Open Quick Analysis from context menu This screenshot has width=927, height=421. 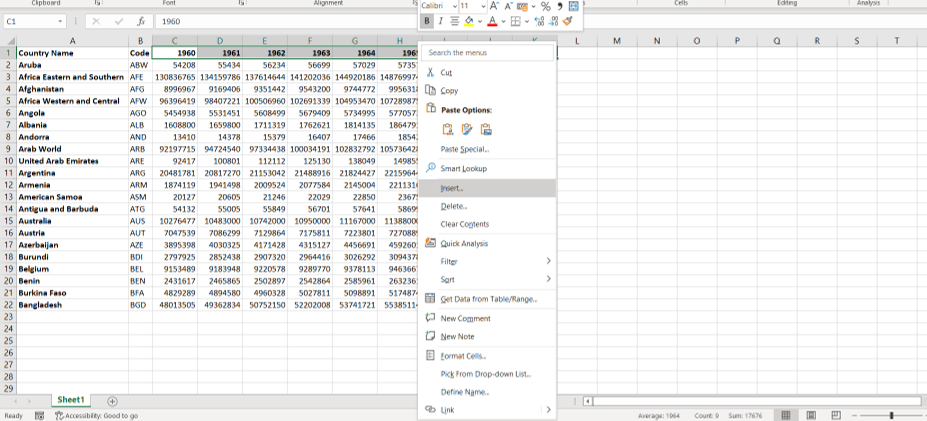click(x=488, y=244)
